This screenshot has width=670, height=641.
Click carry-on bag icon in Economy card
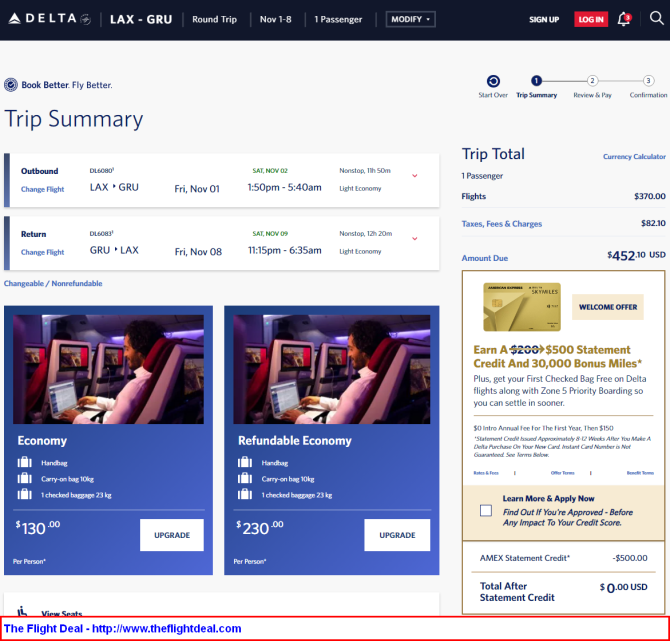[x=24, y=478]
